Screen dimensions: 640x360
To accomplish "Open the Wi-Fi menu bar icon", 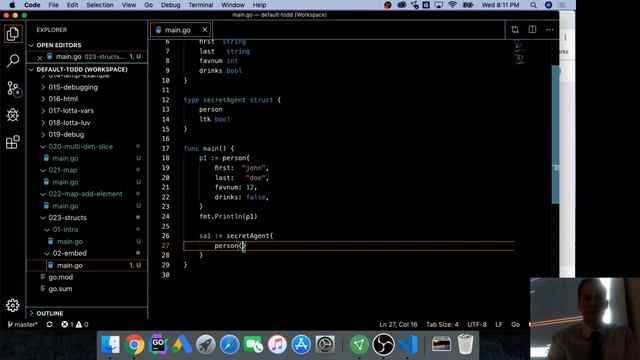I will coord(452,5).
